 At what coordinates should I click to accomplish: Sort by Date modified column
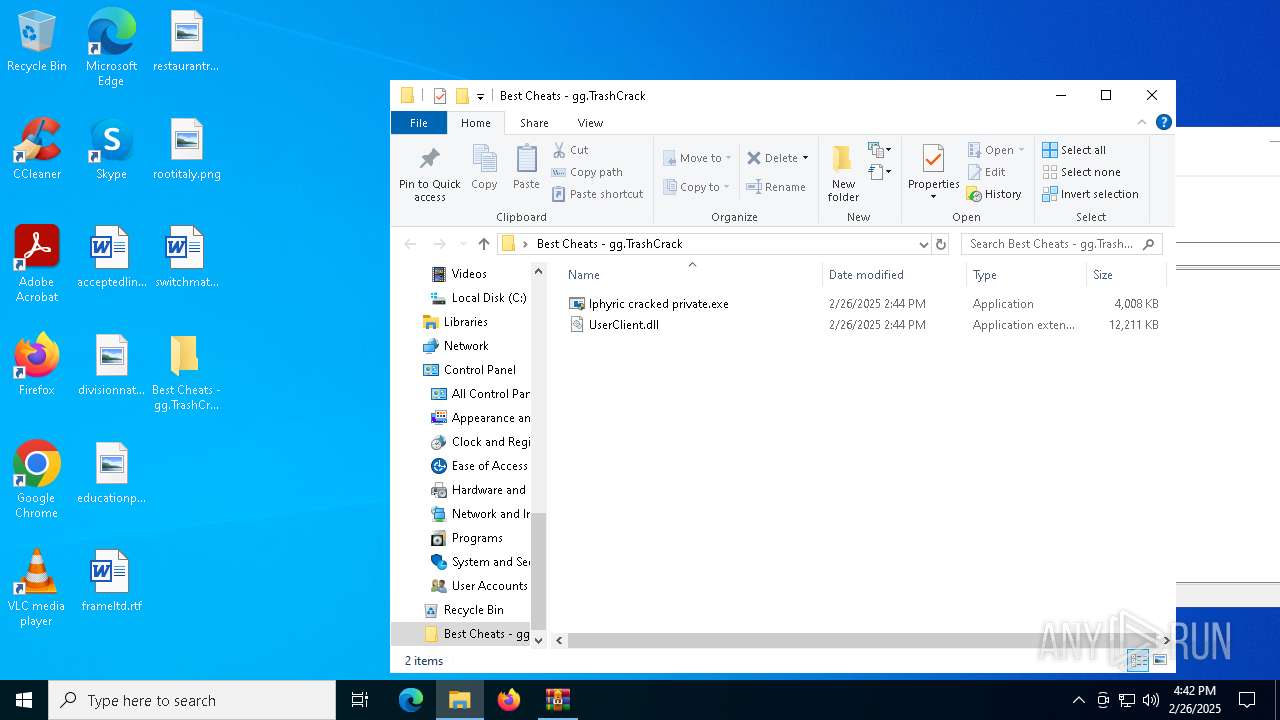click(866, 275)
